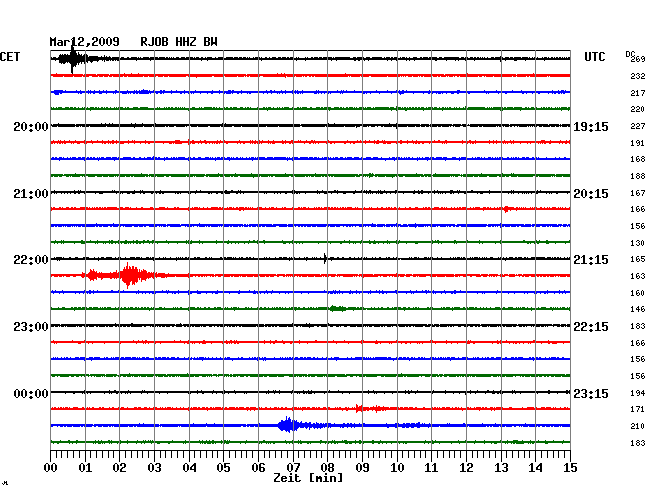Click the black spike near minute 08
Viewport: 650px width, 494px height.
[325, 259]
